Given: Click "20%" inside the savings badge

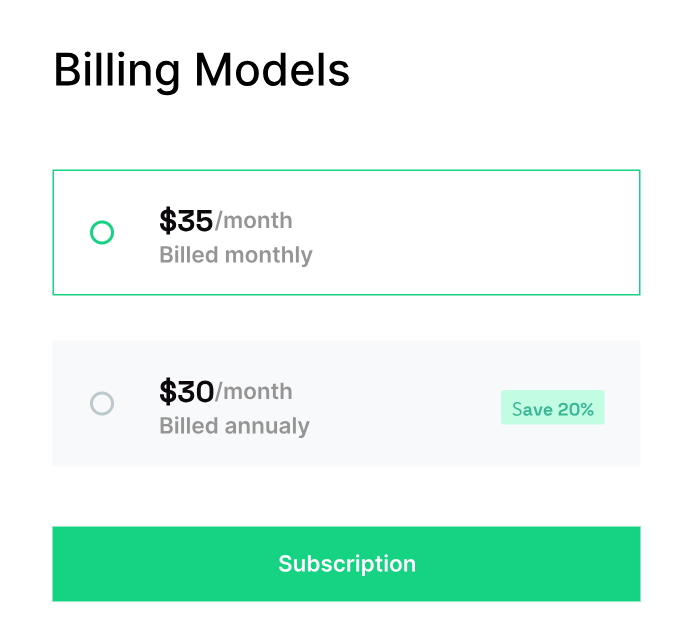Looking at the screenshot, I should pos(576,408).
